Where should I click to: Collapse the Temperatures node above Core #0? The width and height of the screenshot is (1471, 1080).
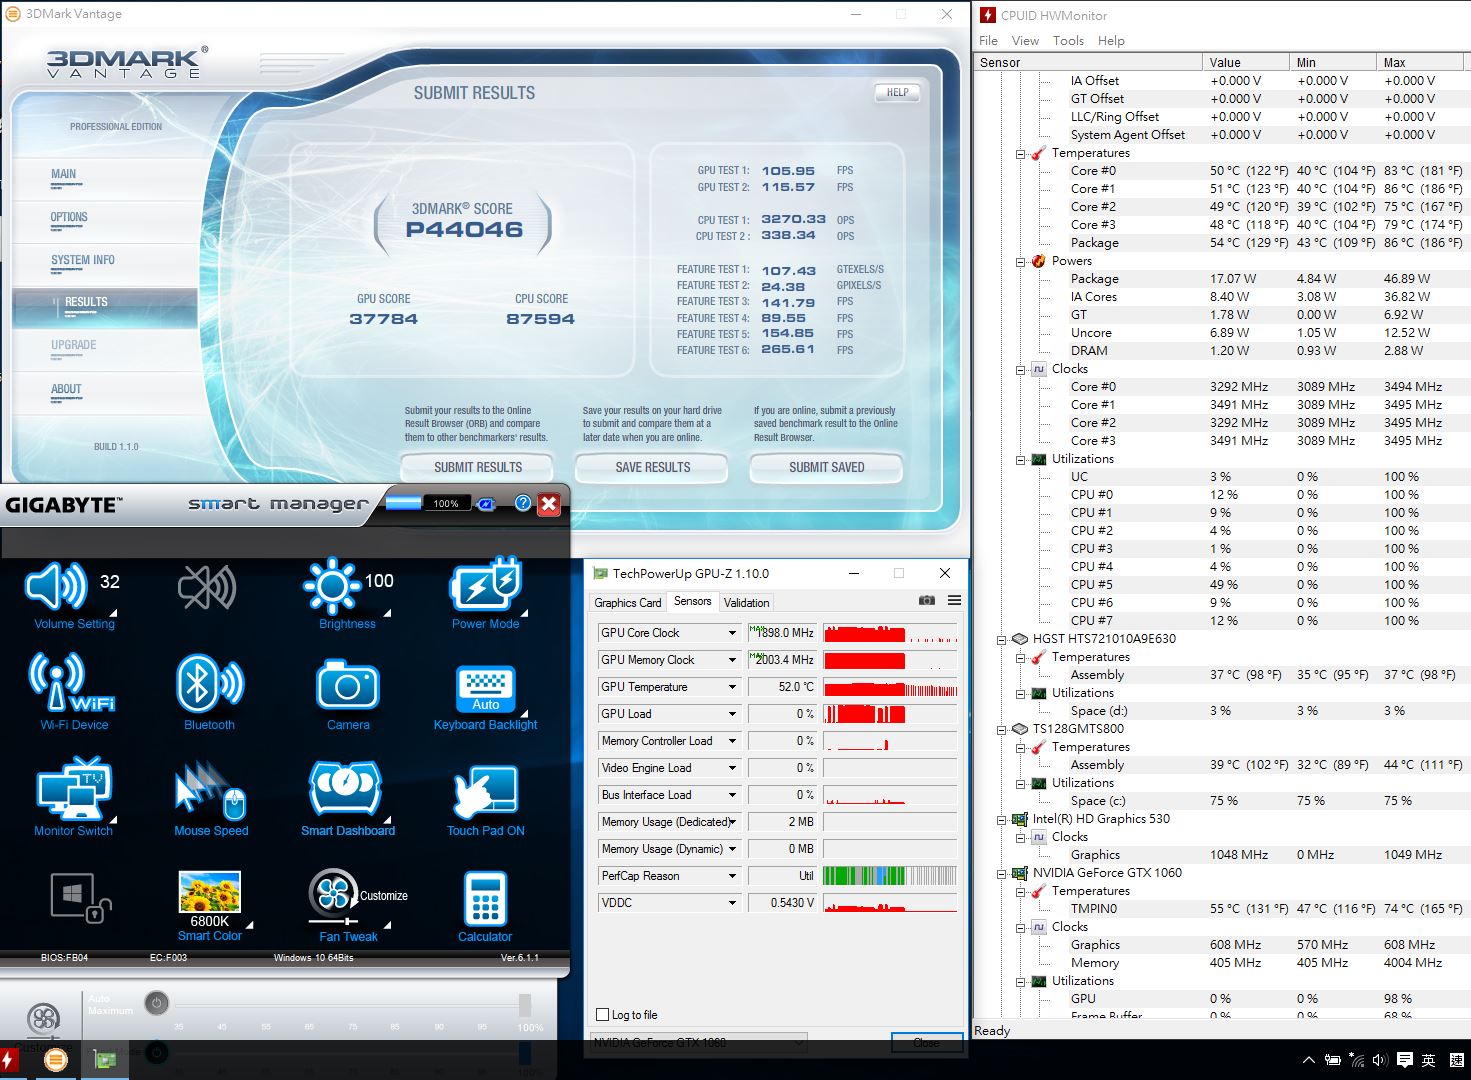(x=1021, y=154)
